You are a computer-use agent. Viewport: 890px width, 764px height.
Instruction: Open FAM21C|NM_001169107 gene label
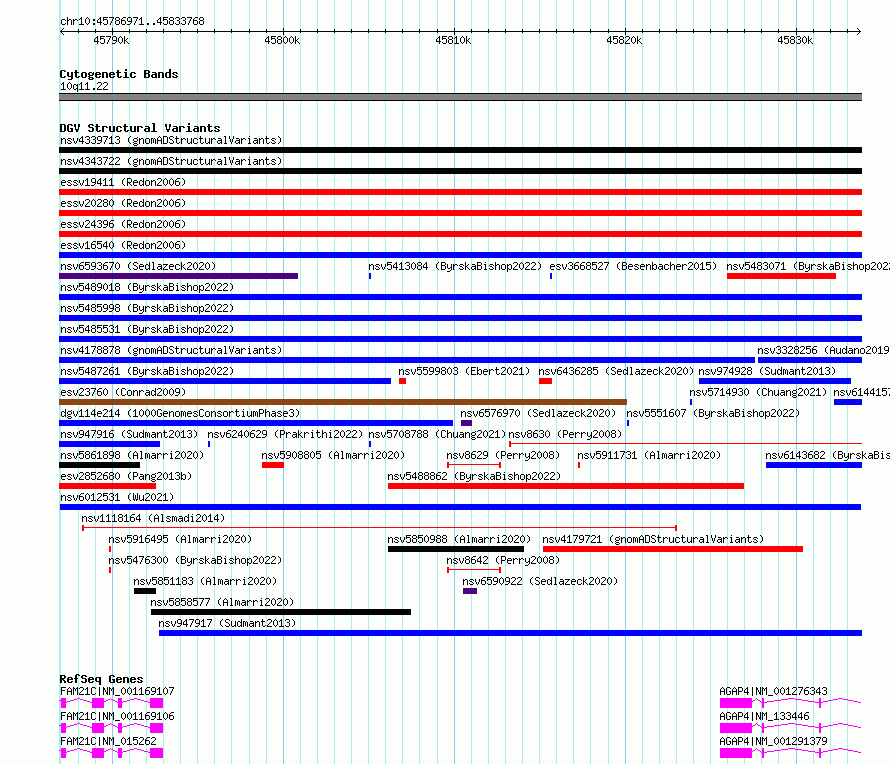(117, 691)
